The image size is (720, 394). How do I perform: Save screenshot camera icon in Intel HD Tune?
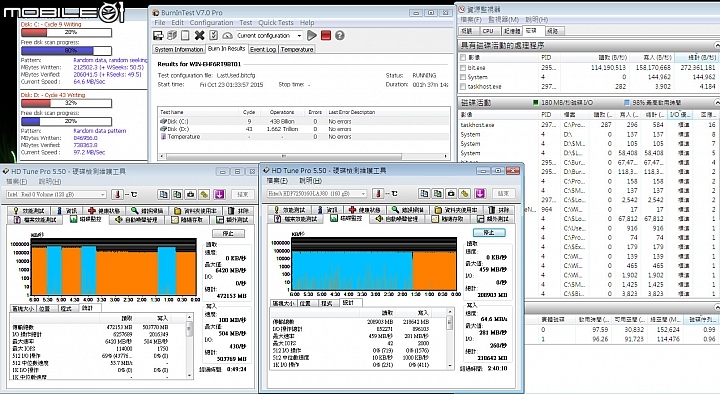pos(191,194)
